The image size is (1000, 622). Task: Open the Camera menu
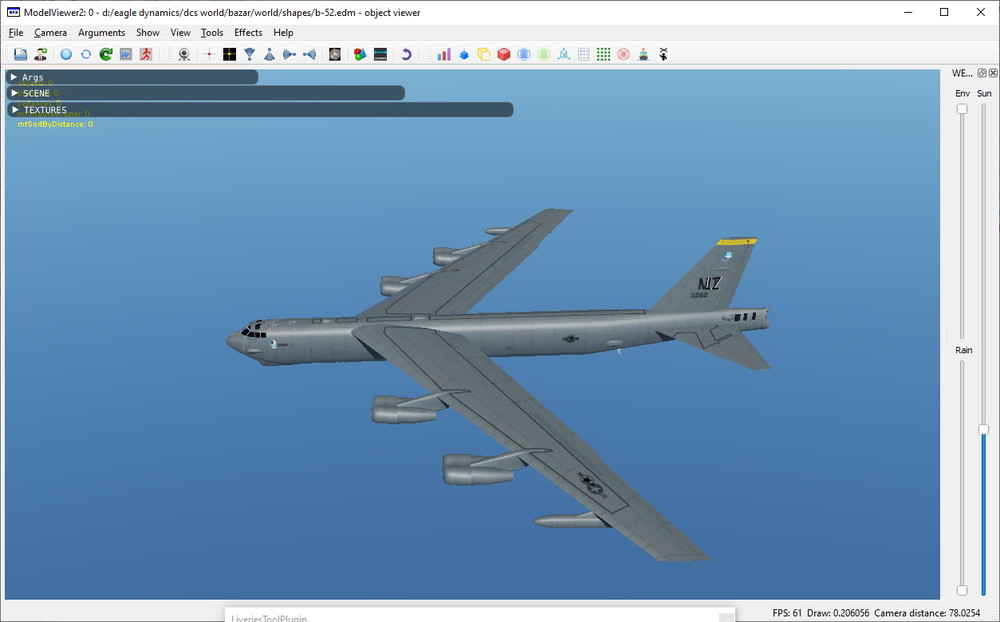point(50,33)
